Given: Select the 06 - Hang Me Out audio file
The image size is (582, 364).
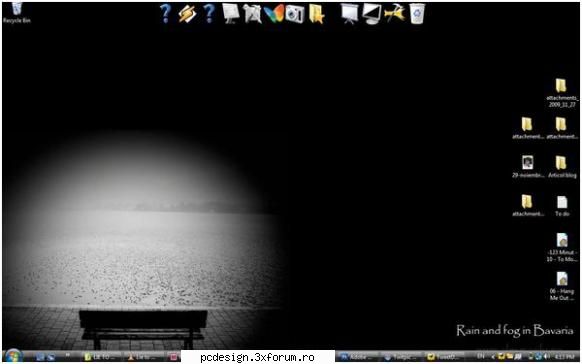Looking at the screenshot, I should [x=562, y=286].
